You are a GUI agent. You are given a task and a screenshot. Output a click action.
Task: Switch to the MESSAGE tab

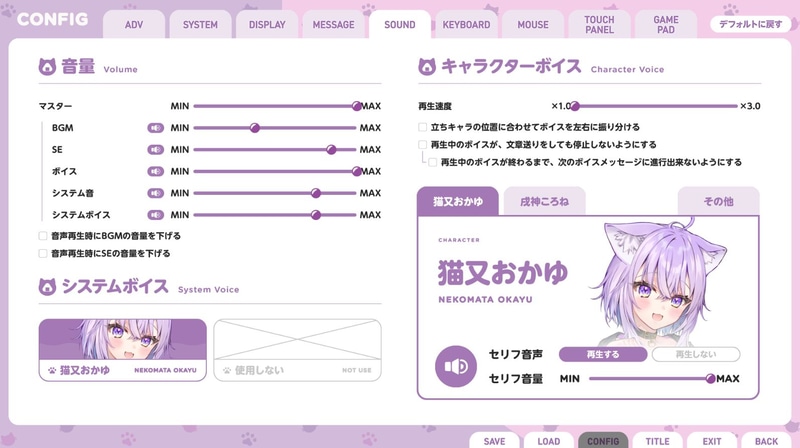point(333,24)
